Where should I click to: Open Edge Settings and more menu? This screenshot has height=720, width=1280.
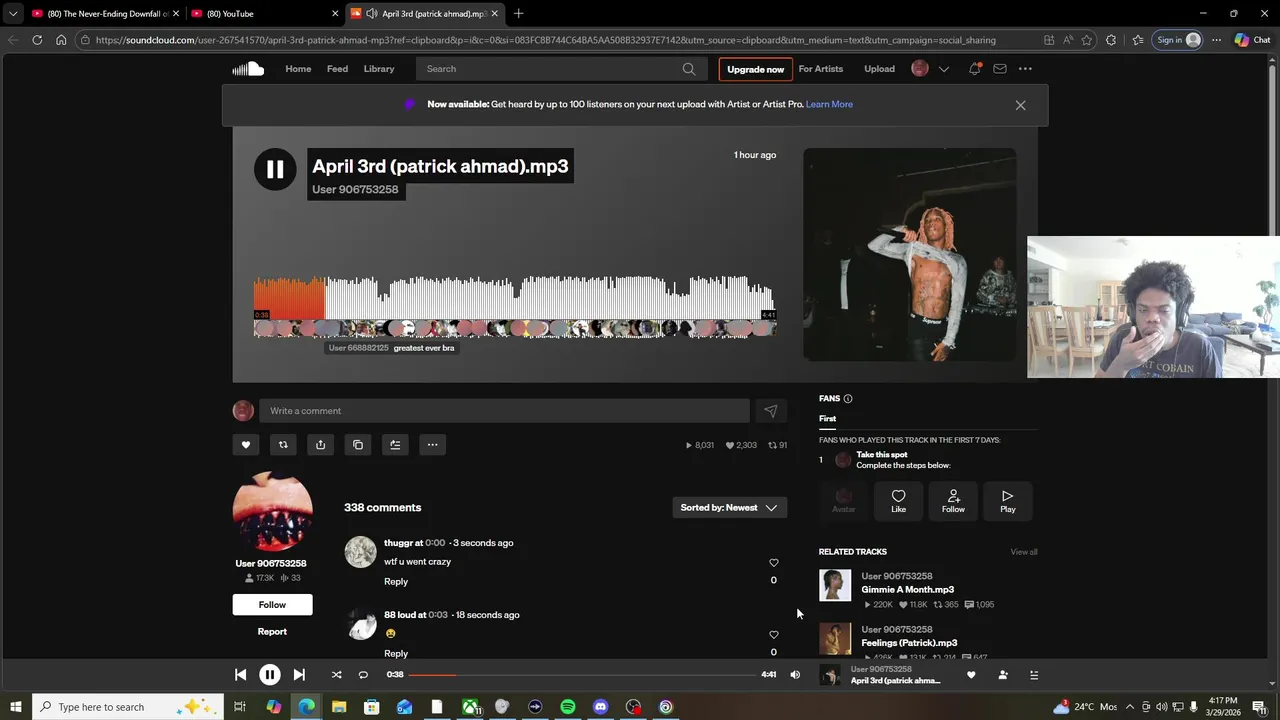pyautogui.click(x=1216, y=40)
